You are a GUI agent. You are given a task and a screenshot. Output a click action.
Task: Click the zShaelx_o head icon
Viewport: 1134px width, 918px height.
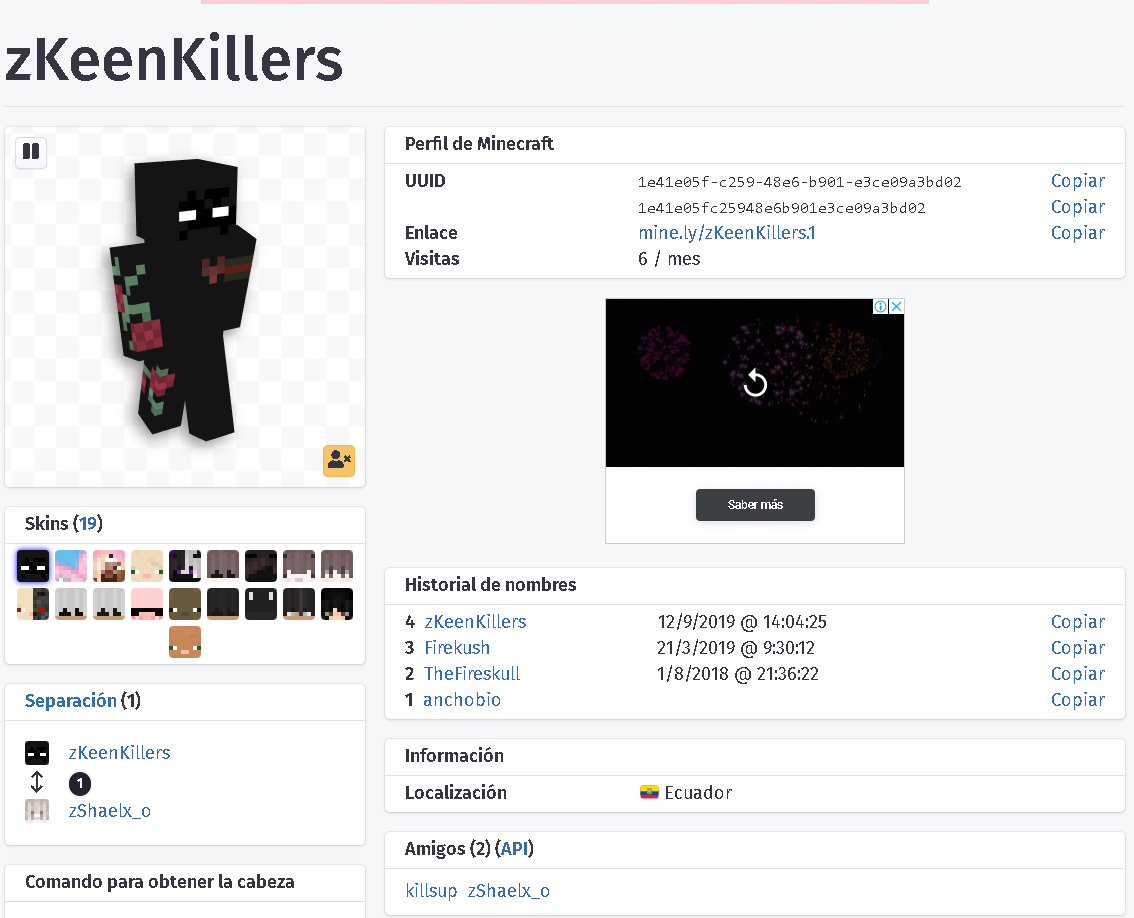coord(37,810)
